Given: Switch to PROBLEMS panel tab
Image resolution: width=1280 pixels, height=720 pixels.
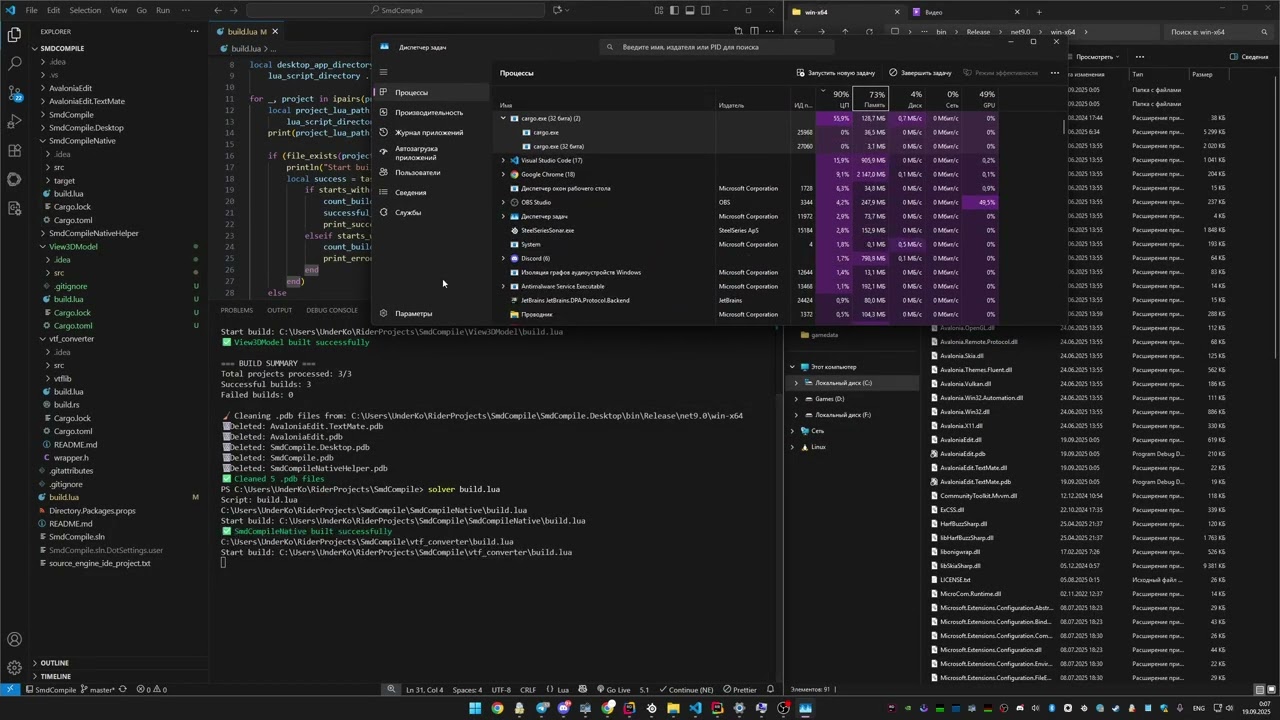Looking at the screenshot, I should tap(237, 310).
